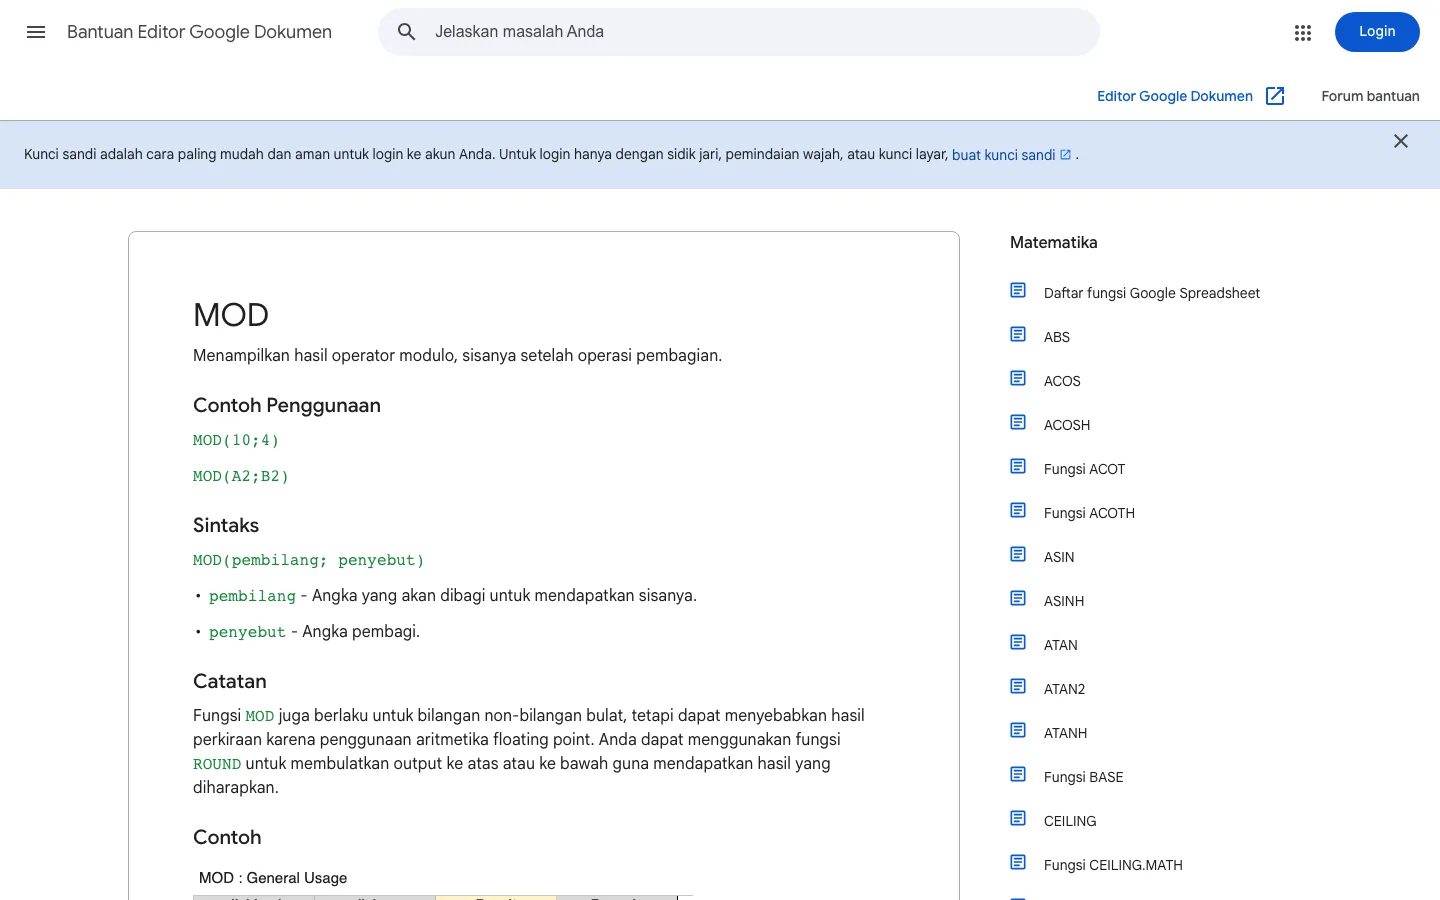Click the document icon beside ASINH

1018,599
